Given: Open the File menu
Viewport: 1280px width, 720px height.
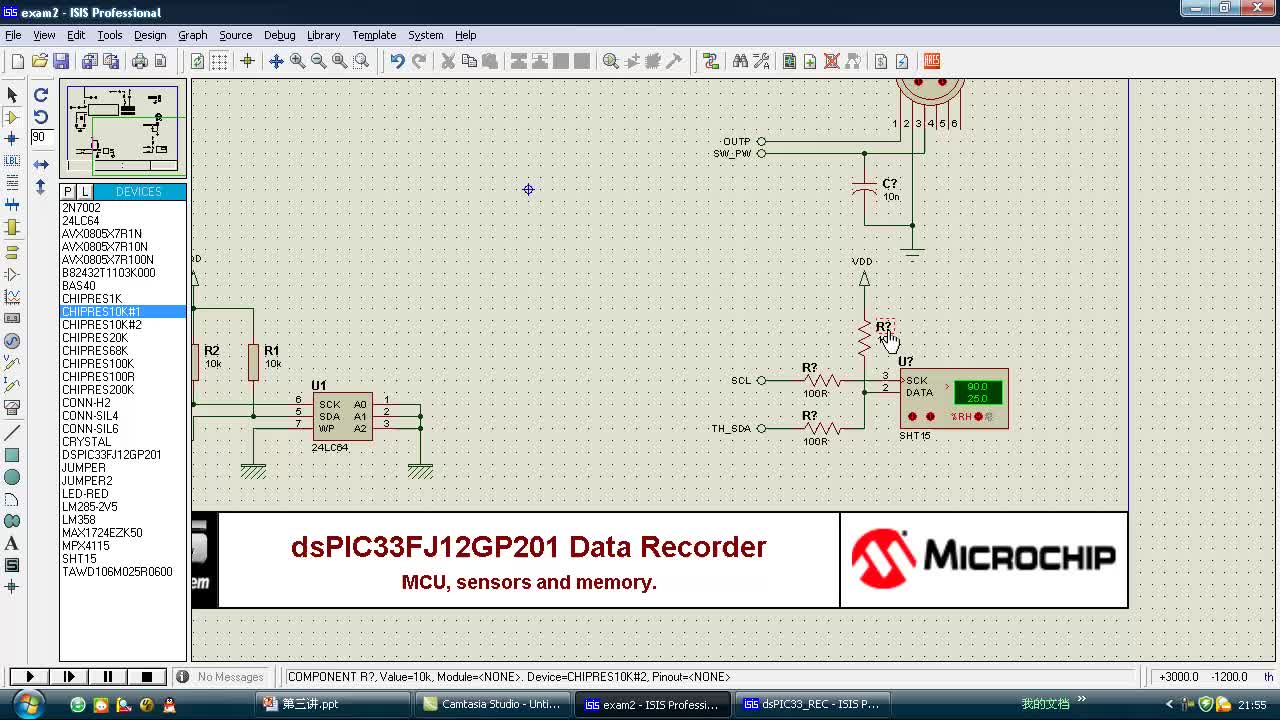Looking at the screenshot, I should [x=13, y=35].
